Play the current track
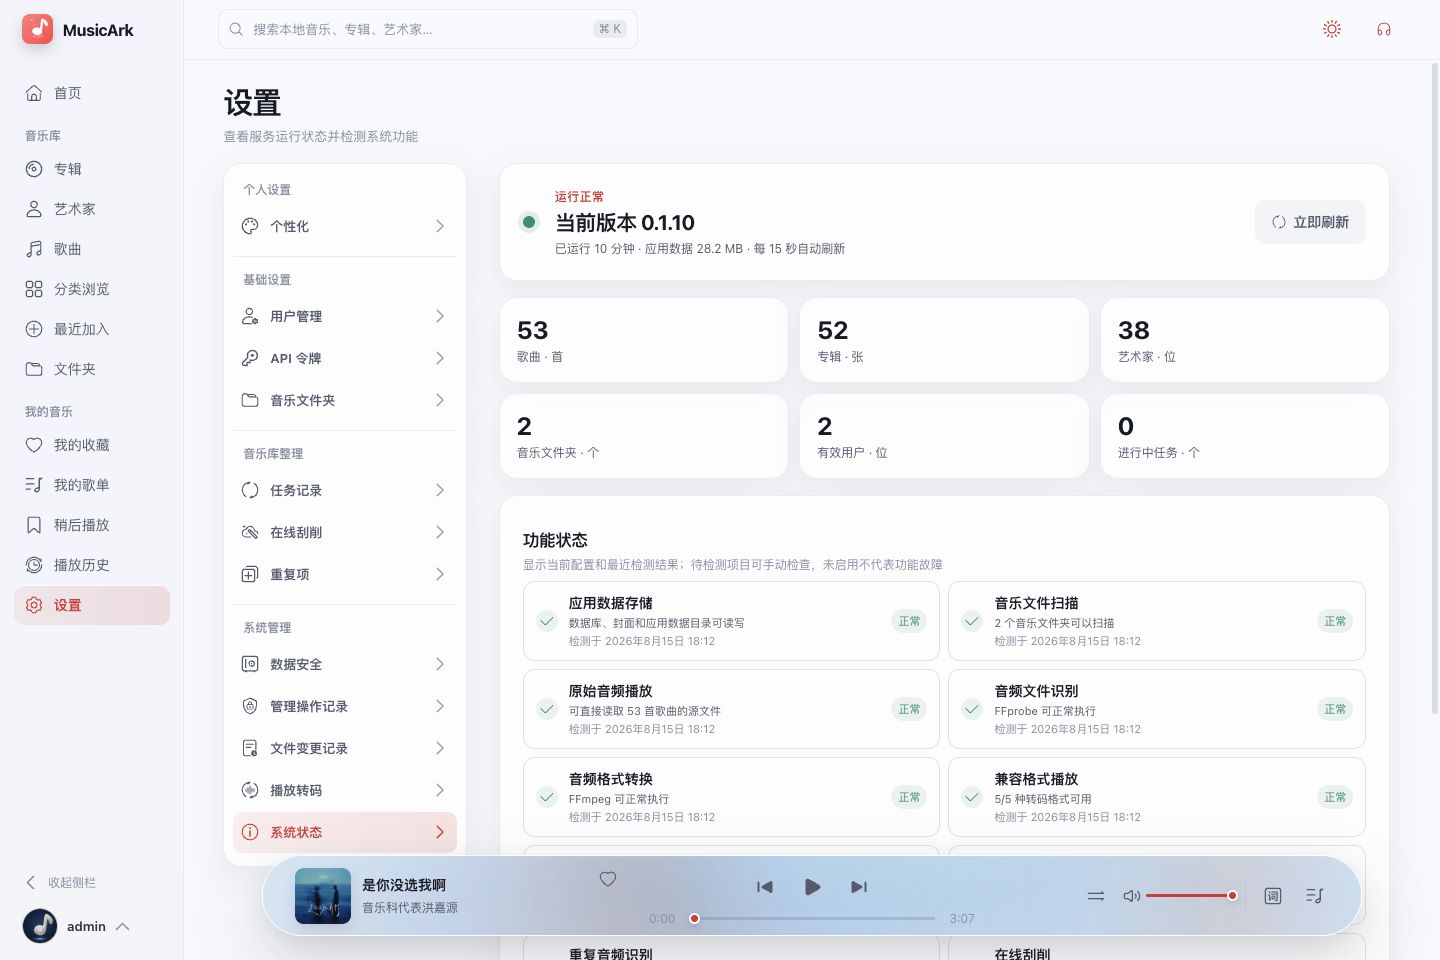The height and width of the screenshot is (960, 1440). 812,887
